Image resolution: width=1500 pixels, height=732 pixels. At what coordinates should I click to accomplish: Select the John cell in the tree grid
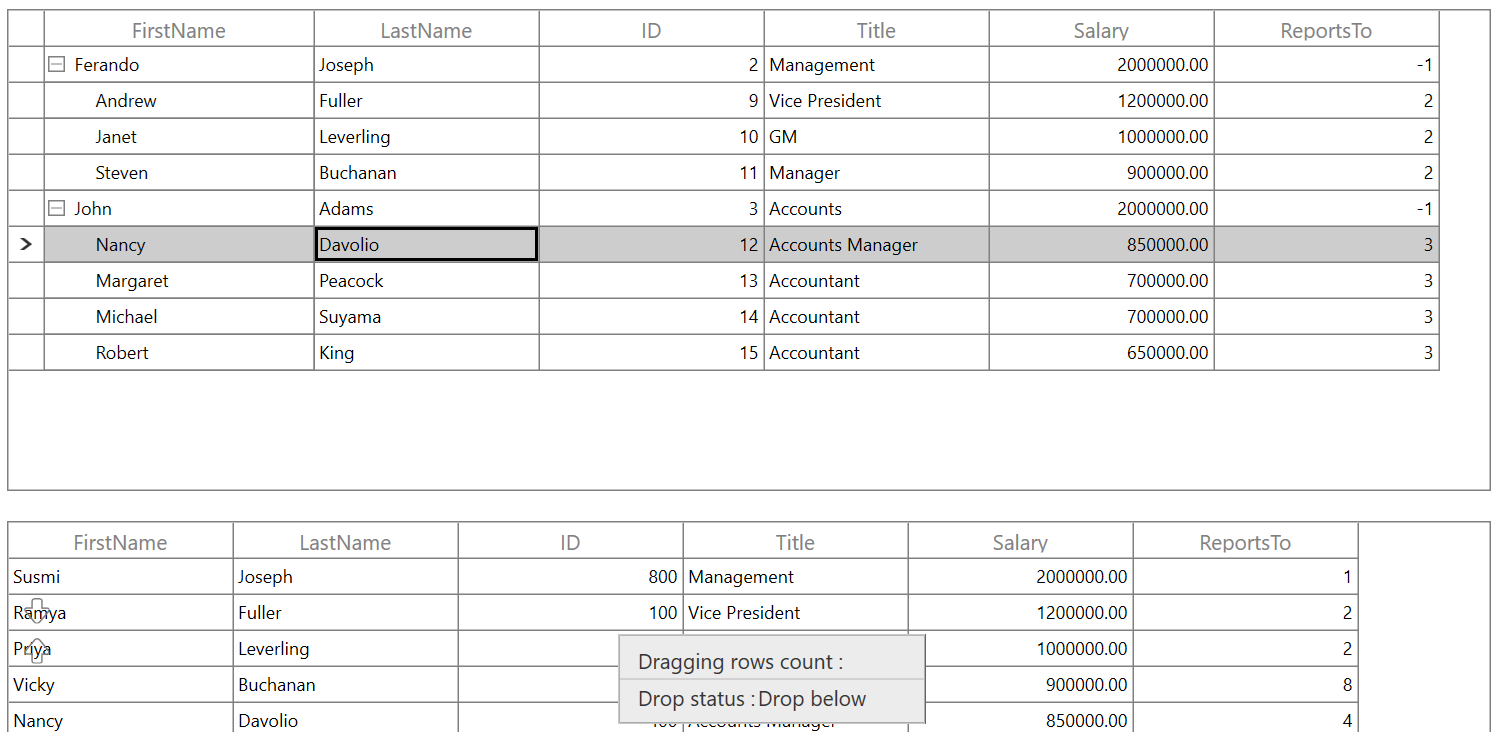[179, 209]
